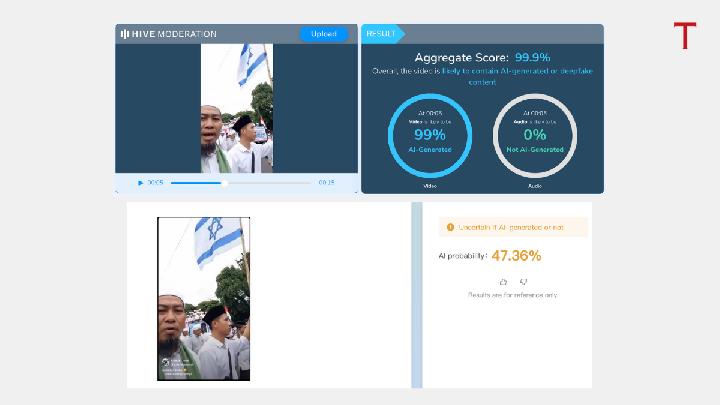This screenshot has height=405, width=720.
Task: Click the 'Results are for reference only' note
Action: click(512, 296)
